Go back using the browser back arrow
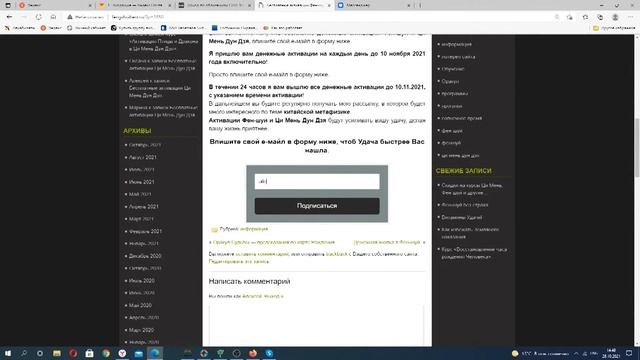 click(9, 17)
